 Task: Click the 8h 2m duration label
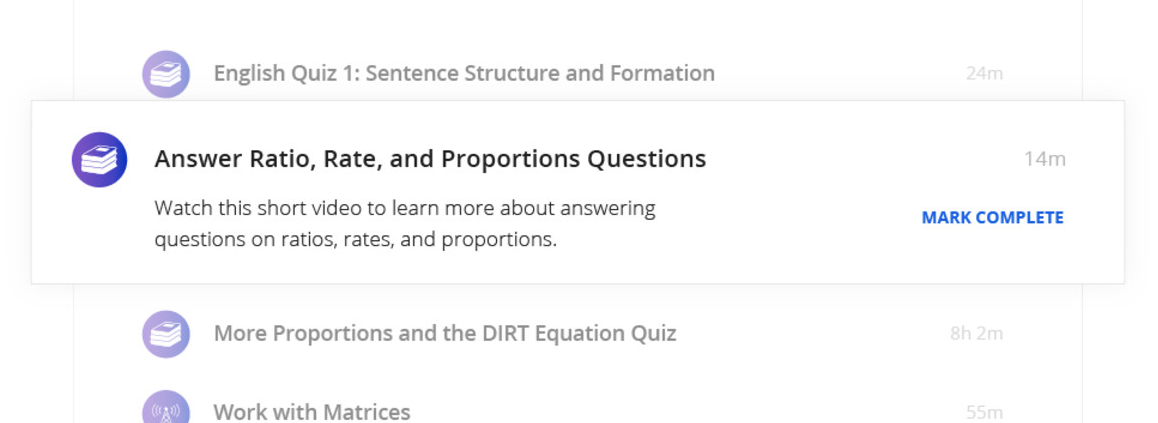point(976,334)
